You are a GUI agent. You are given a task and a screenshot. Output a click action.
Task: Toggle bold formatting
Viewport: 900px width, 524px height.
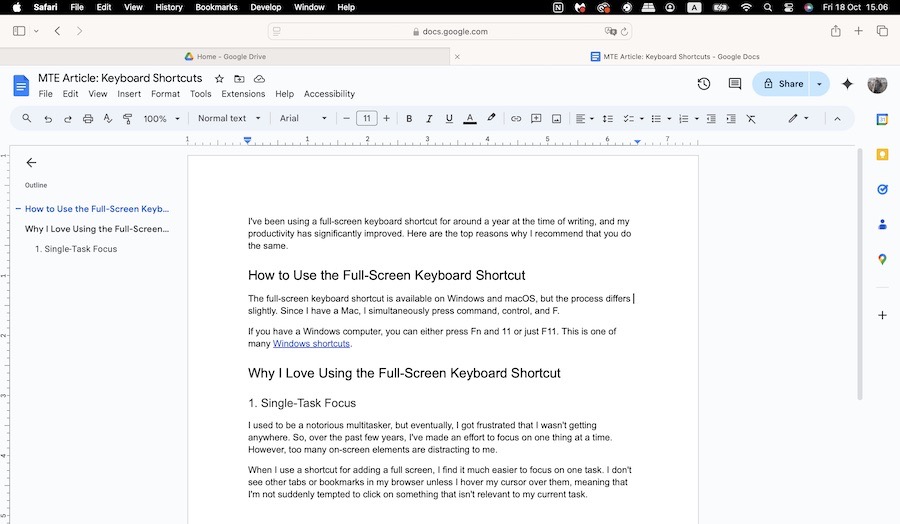click(409, 119)
